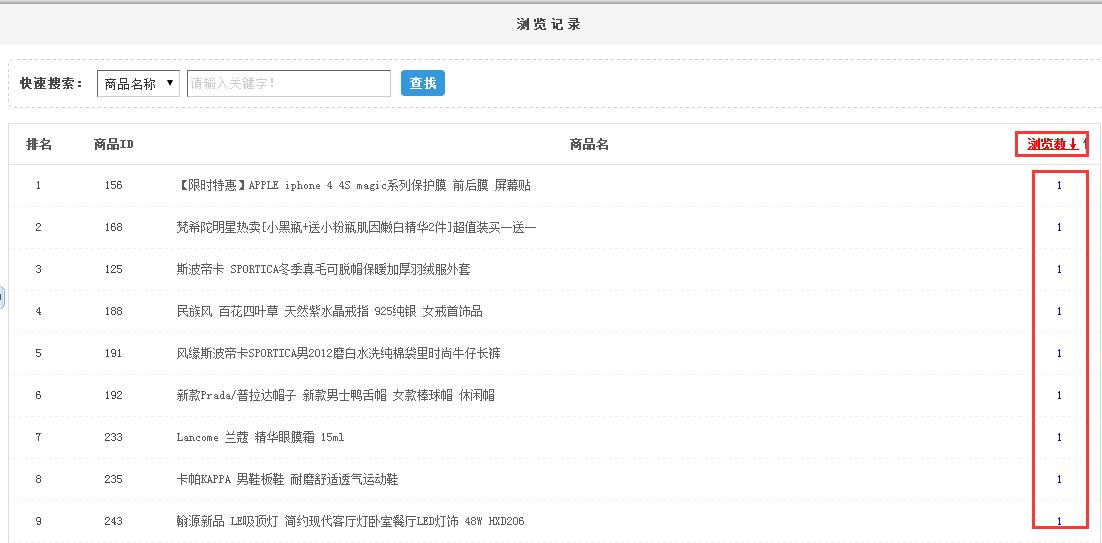Open view count link for product 243

pos(1059,521)
